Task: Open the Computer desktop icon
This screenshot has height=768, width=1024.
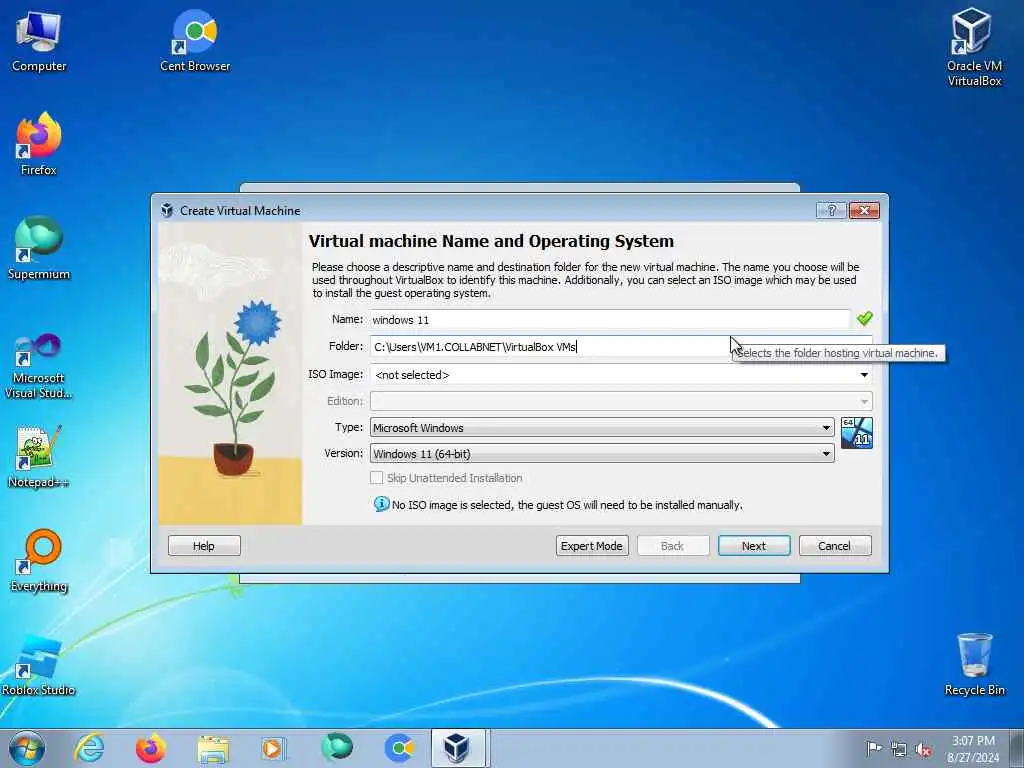Action: pos(39,41)
